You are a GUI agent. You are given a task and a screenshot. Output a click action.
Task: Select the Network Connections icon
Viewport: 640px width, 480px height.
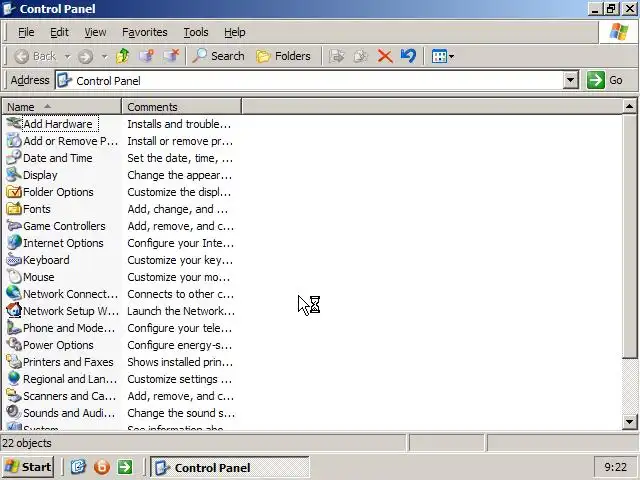(14, 294)
